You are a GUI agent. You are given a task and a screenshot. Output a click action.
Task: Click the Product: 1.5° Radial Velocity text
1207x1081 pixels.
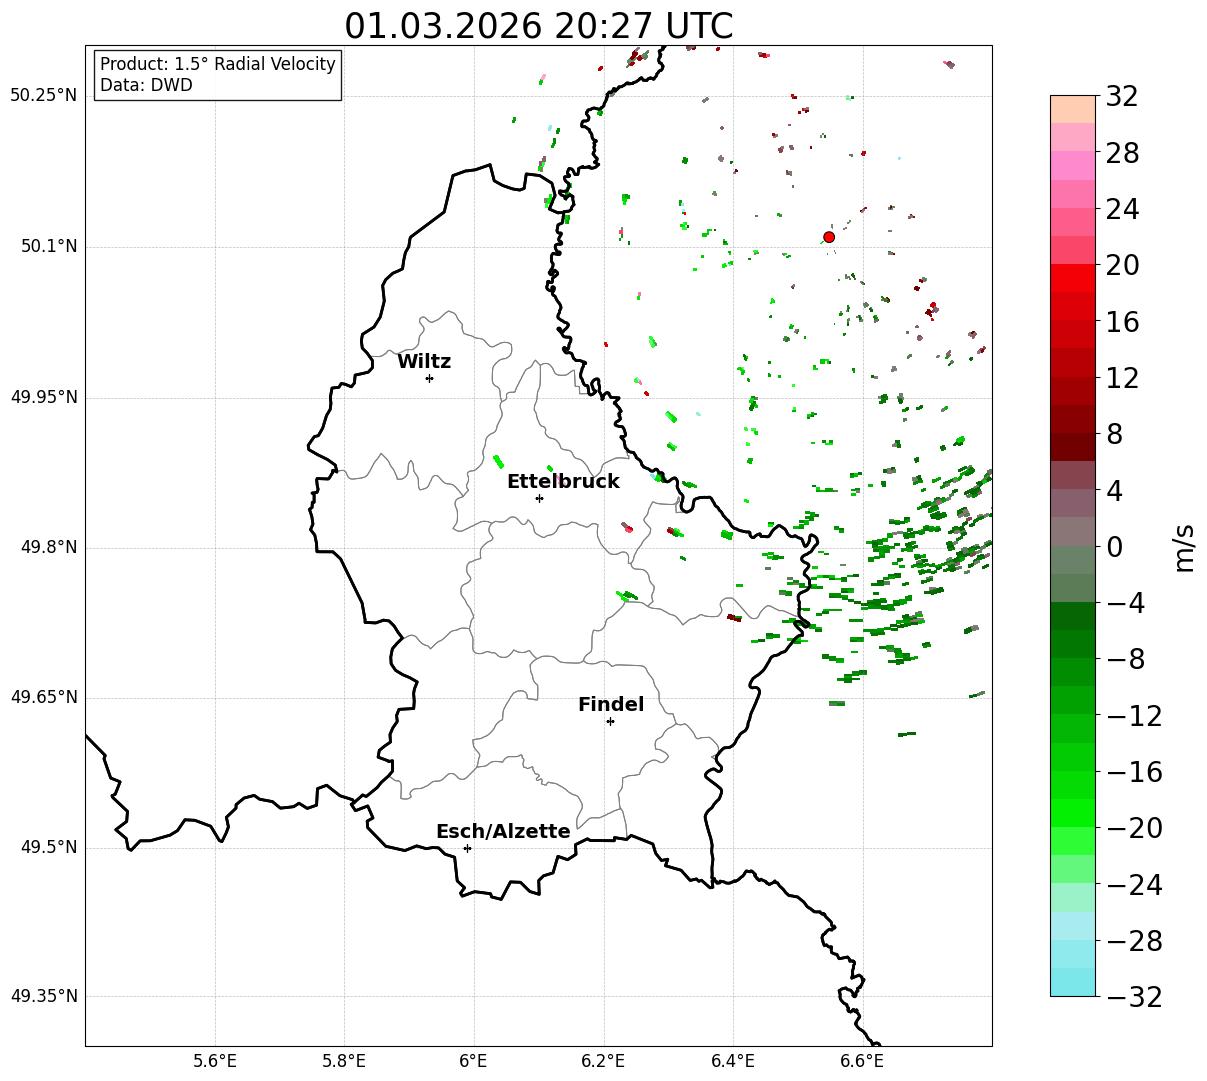tap(218, 64)
